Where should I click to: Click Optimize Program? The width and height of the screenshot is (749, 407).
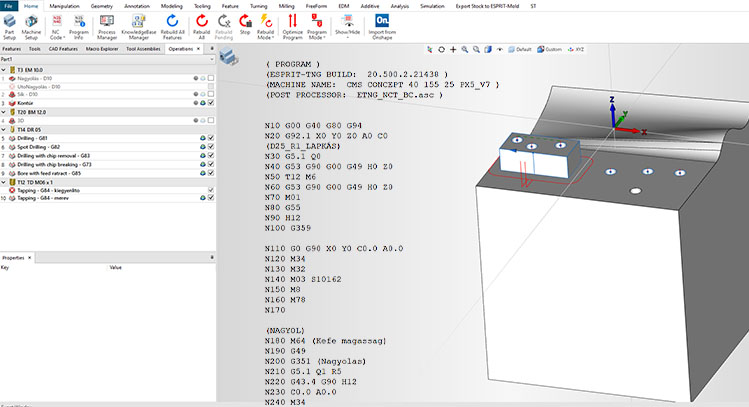click(x=292, y=27)
